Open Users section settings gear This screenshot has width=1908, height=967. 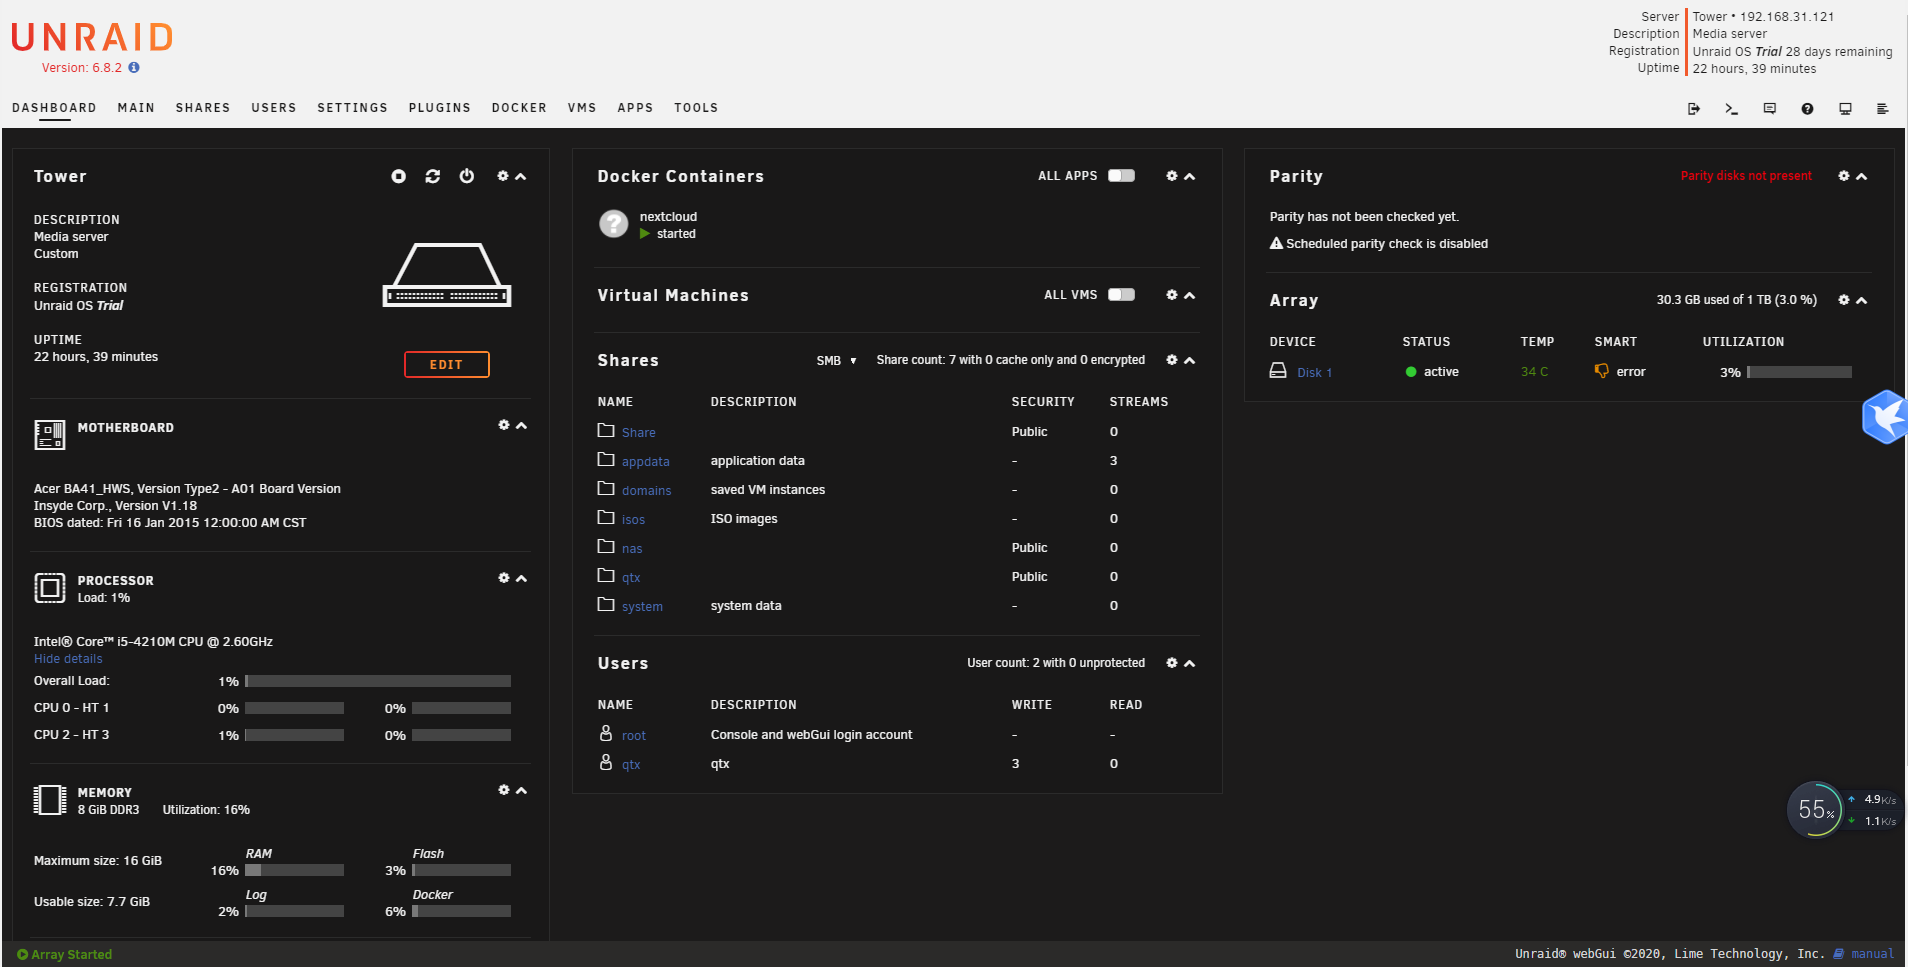tap(1172, 663)
